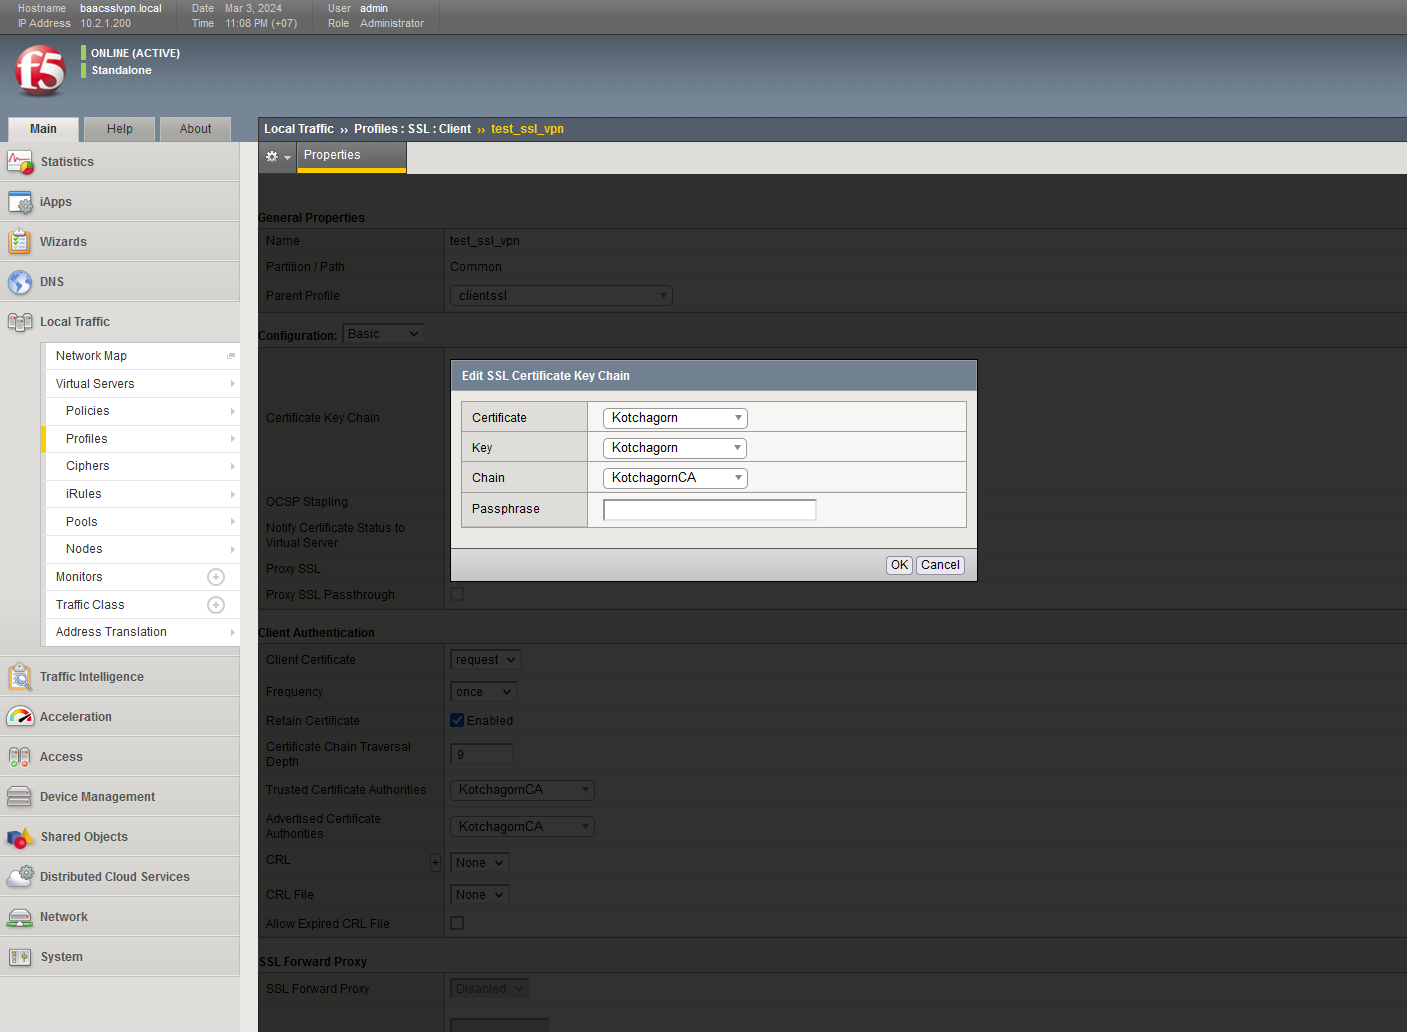Click the Distributed Cloud Services icon

[x=20, y=877]
